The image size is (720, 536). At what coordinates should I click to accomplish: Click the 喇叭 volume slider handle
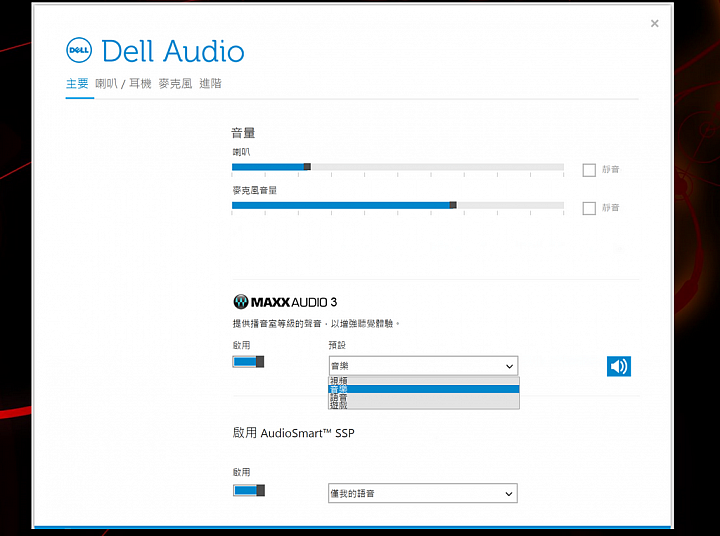coord(307,166)
